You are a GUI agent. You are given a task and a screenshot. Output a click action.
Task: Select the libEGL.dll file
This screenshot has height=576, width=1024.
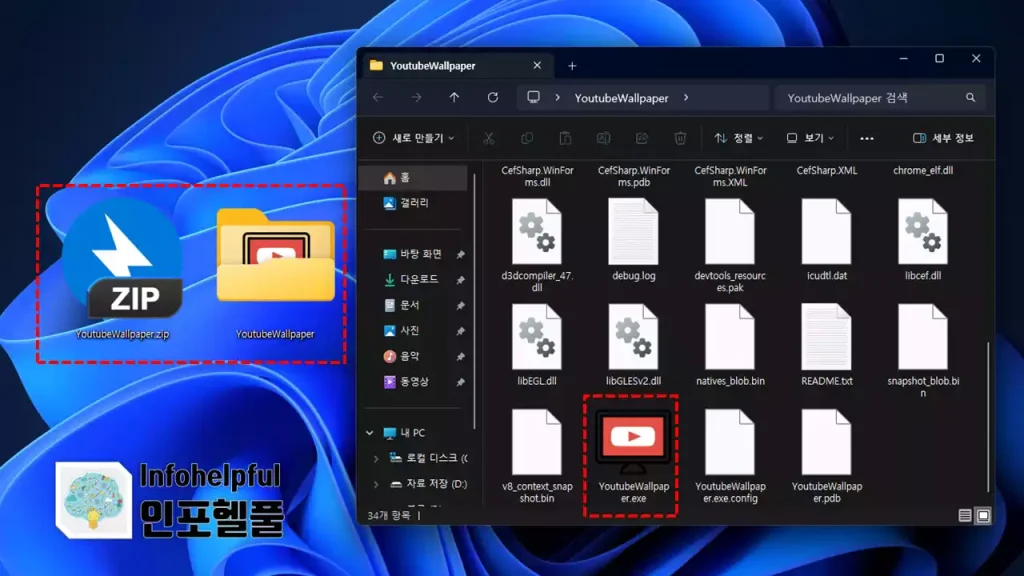point(537,345)
